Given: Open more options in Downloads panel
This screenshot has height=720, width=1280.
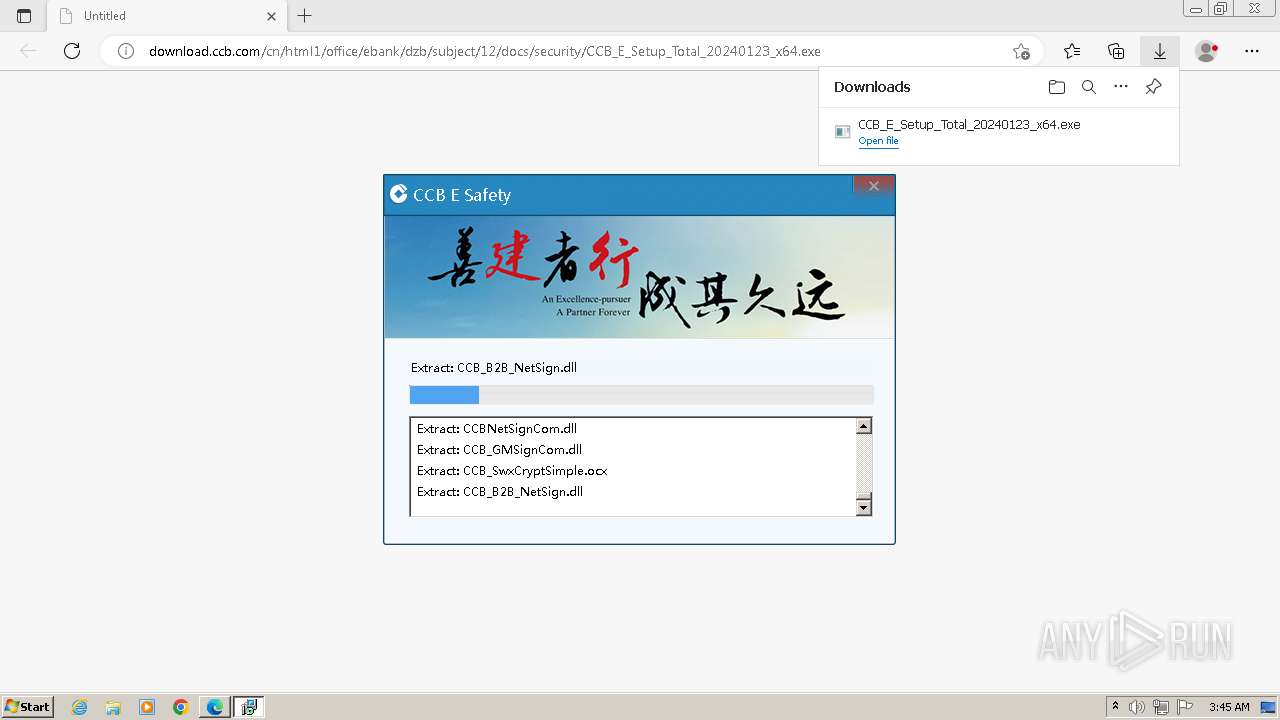Looking at the screenshot, I should pyautogui.click(x=1121, y=87).
